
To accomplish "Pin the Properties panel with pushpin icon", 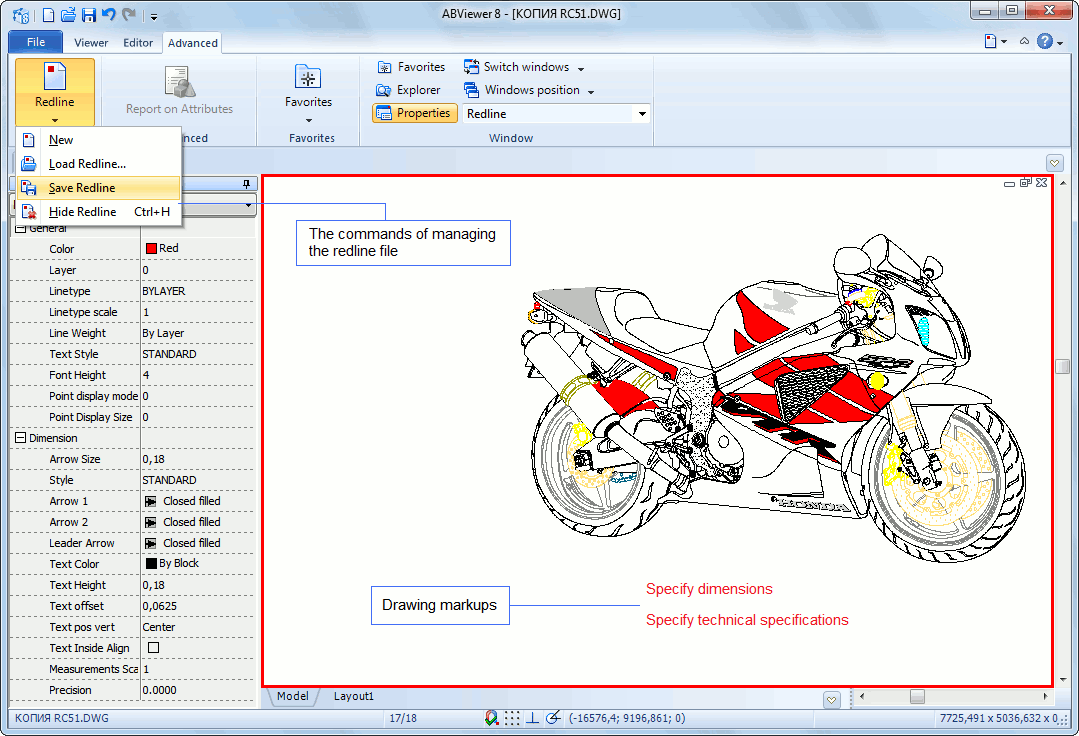I will click(x=246, y=184).
